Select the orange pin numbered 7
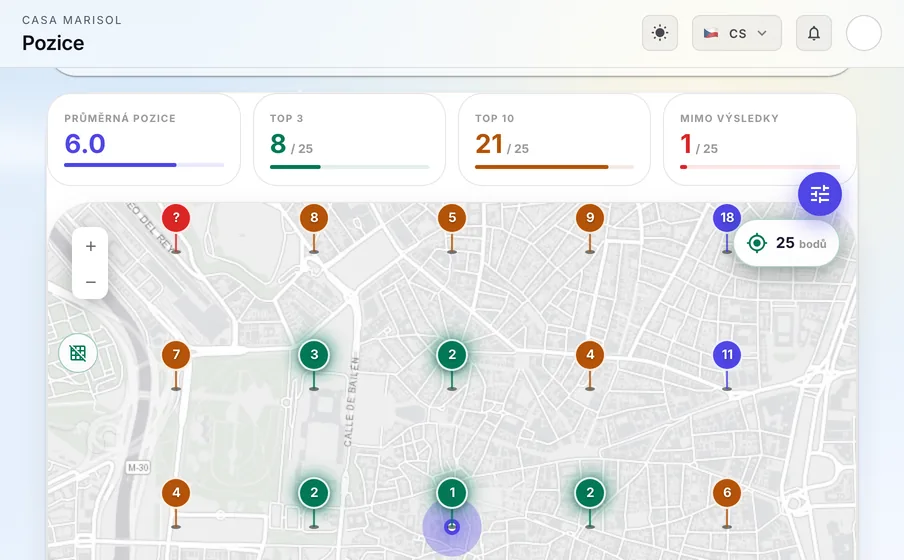904x560 pixels. tap(176, 355)
